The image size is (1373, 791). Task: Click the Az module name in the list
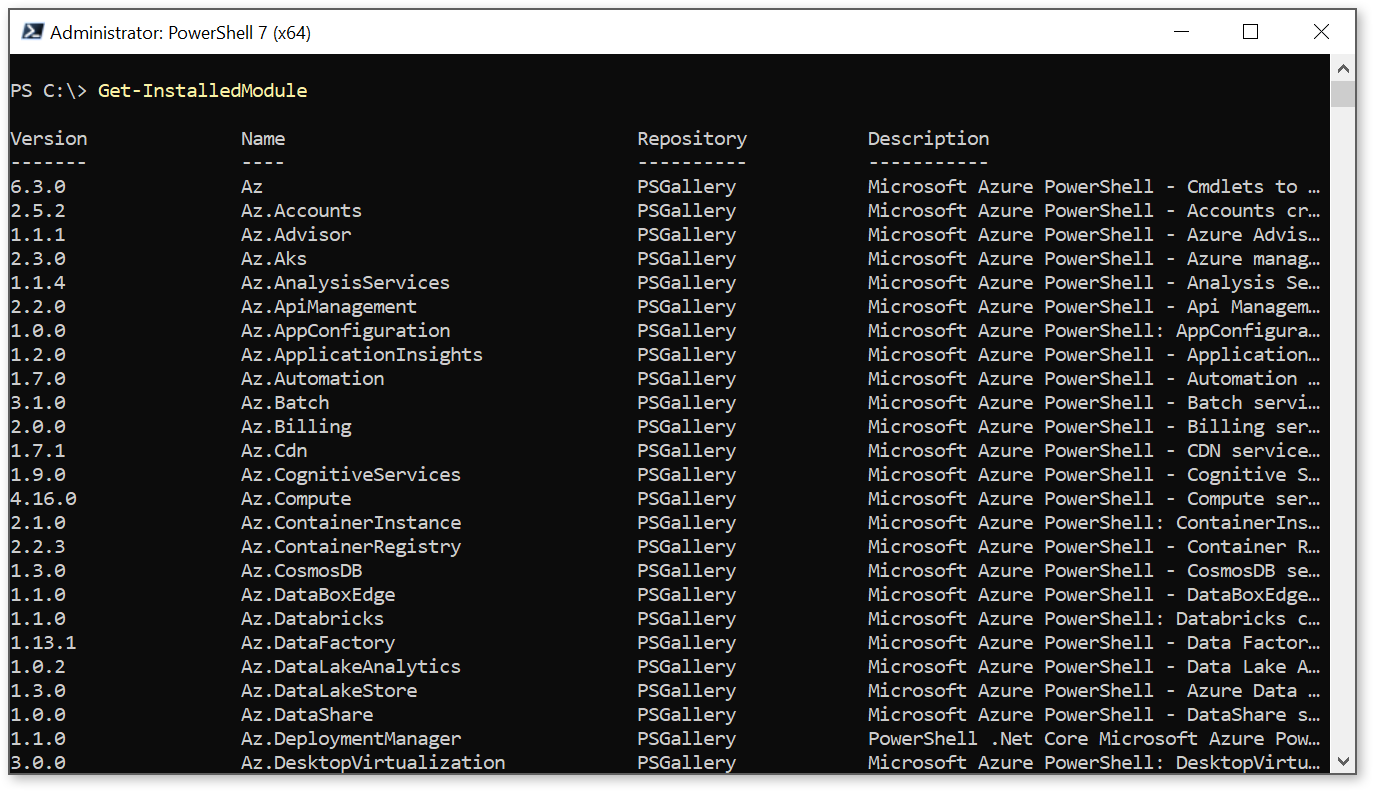251,186
